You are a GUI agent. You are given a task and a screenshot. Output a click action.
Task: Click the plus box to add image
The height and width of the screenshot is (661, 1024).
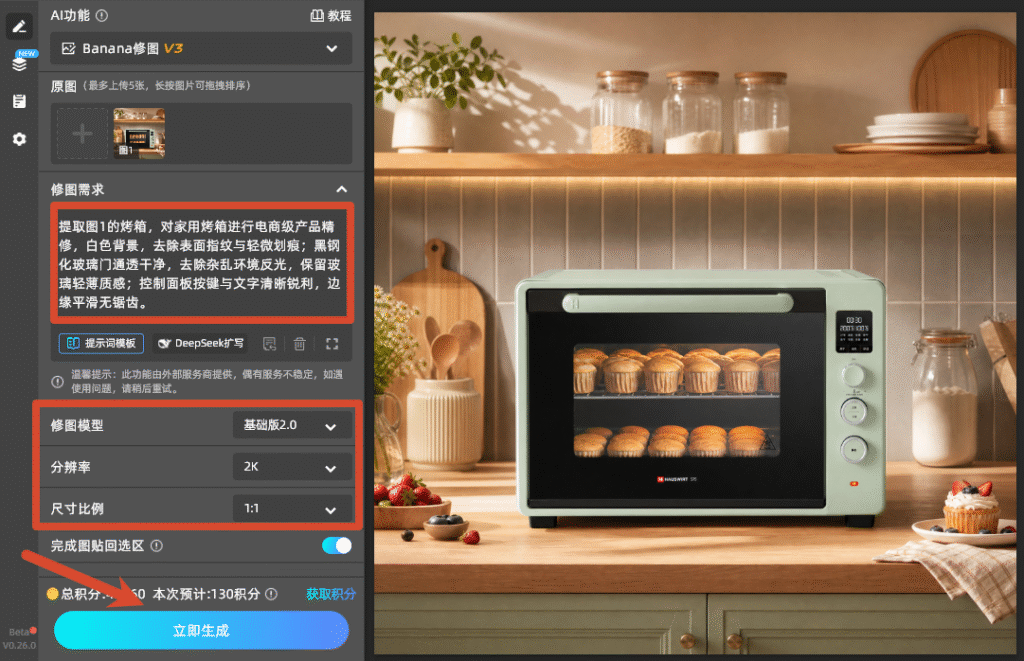tap(82, 134)
